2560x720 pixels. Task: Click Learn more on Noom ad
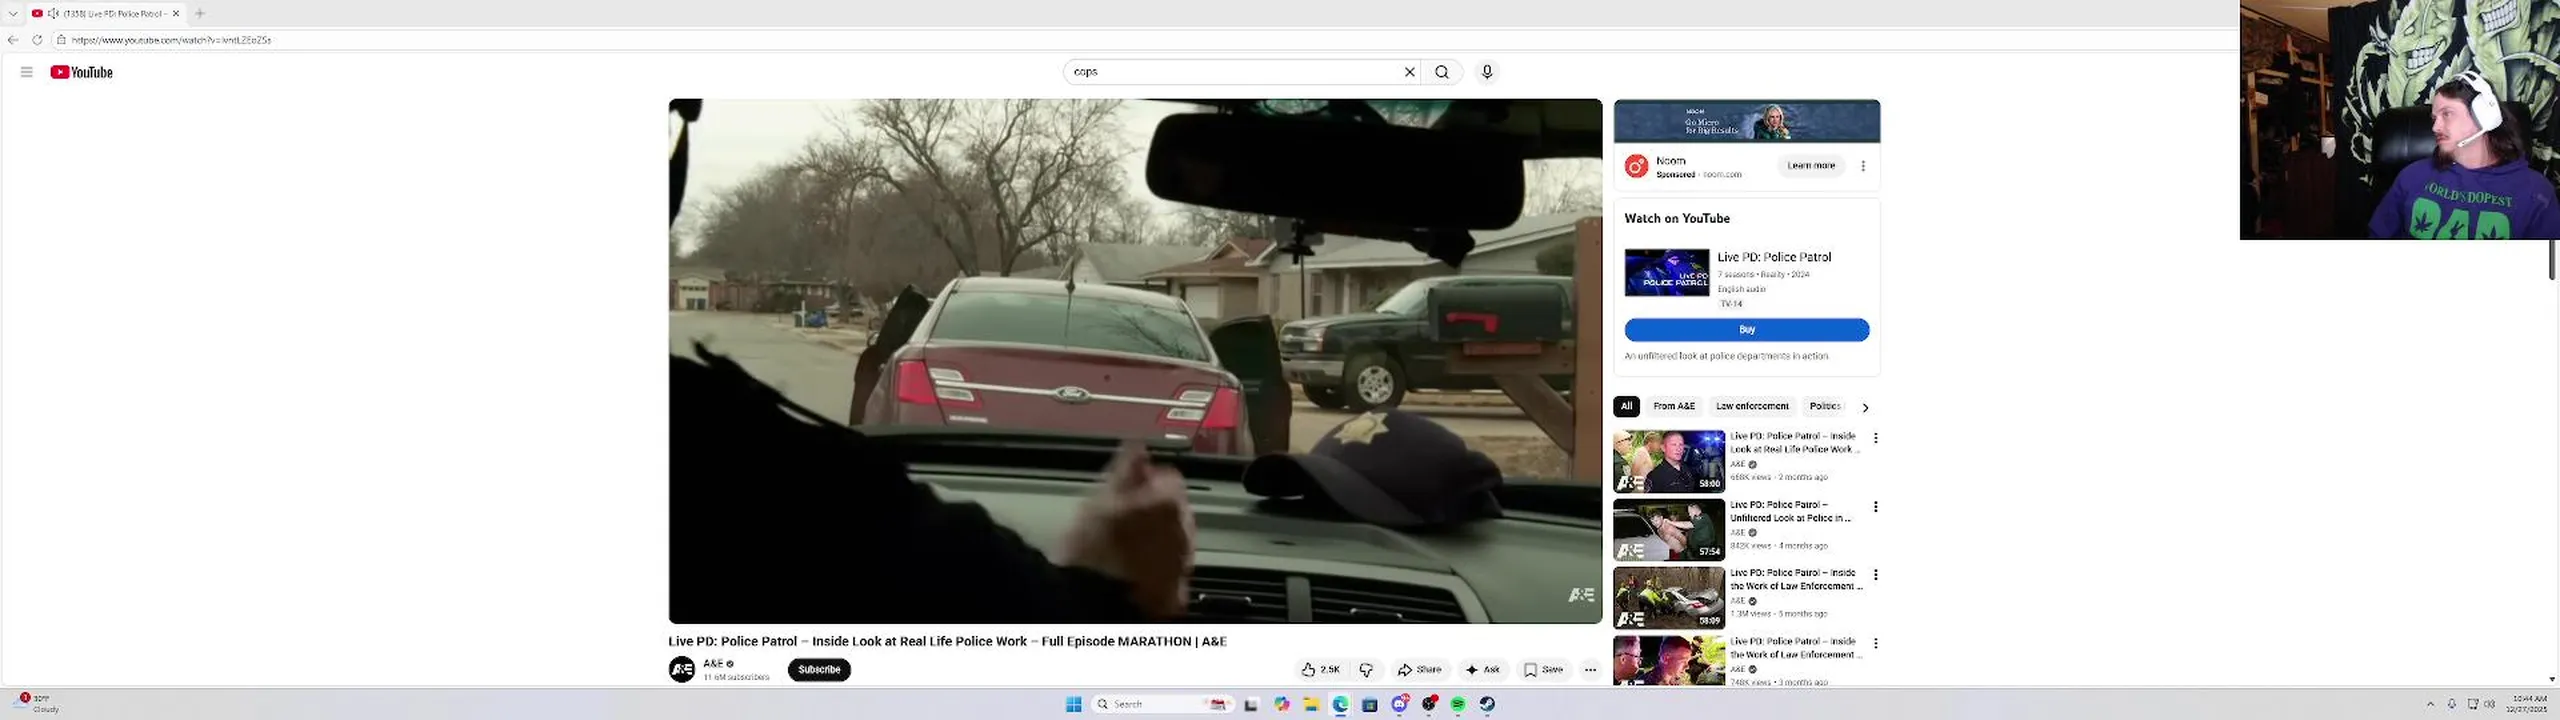coord(1811,166)
